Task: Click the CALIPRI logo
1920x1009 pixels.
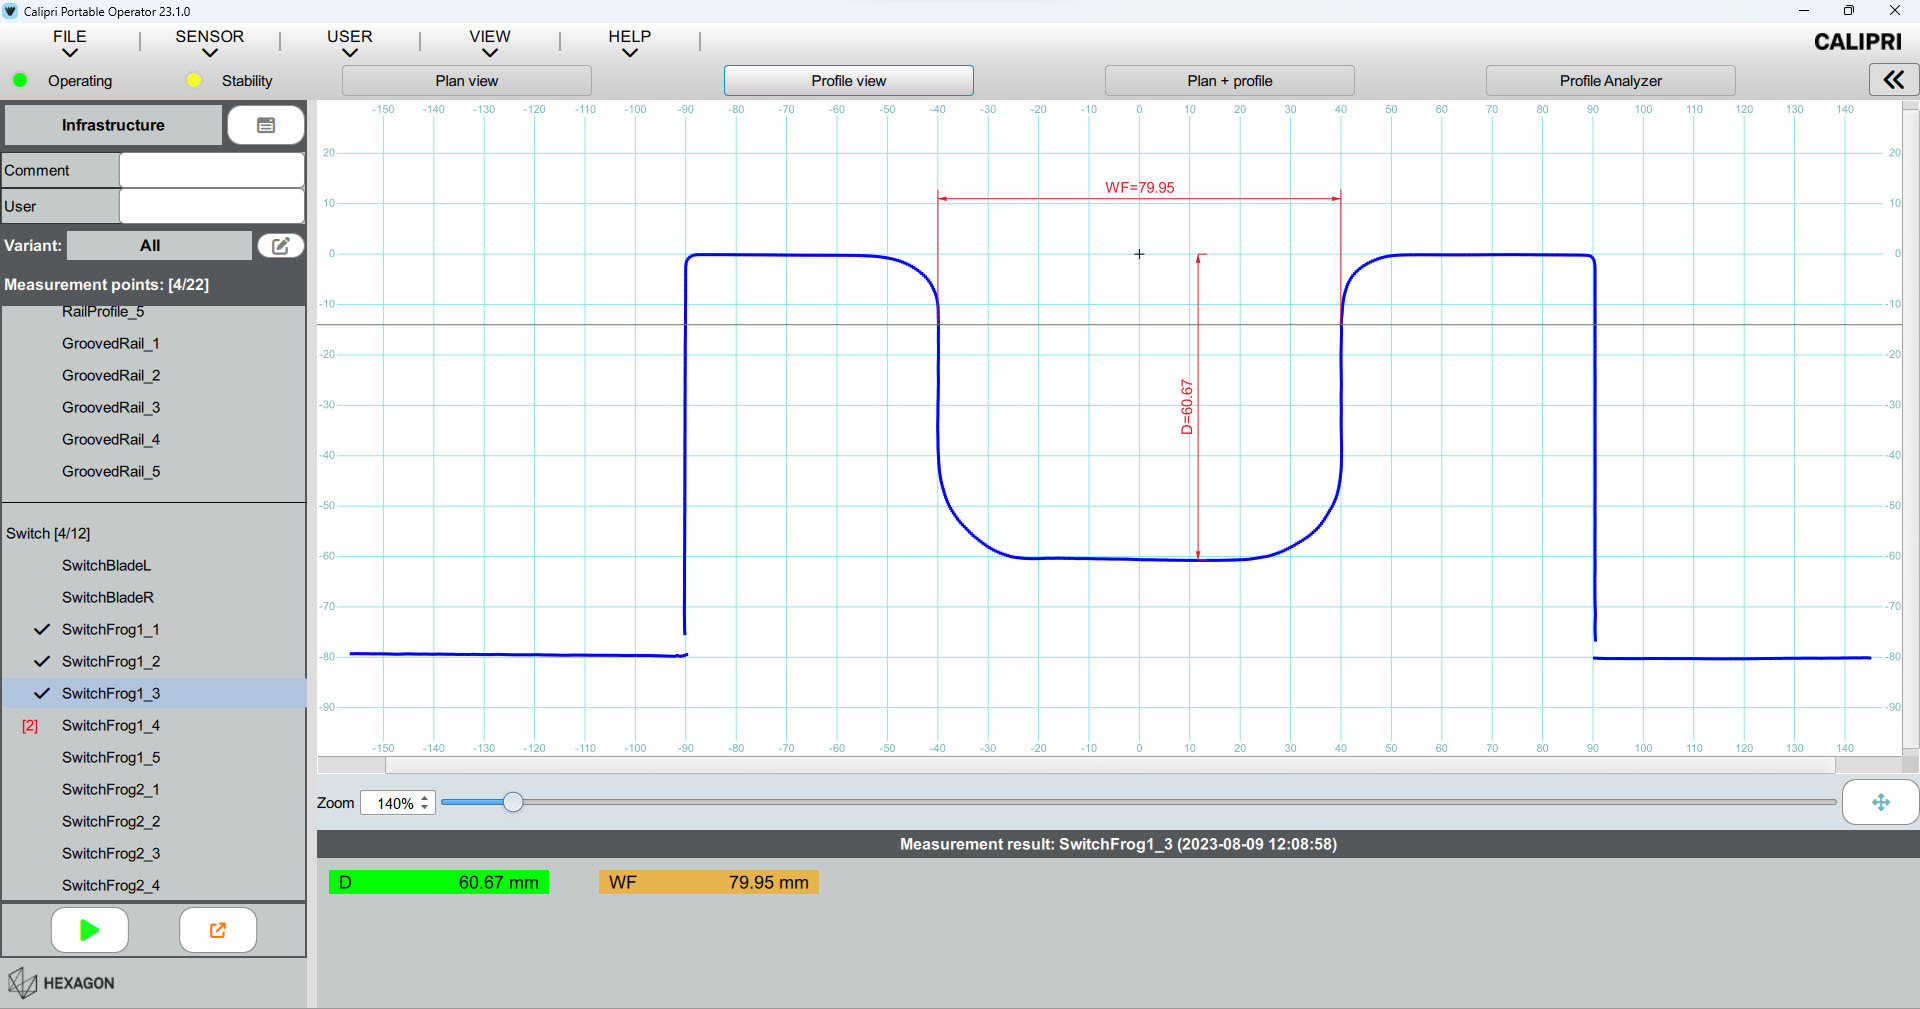Action: click(1857, 41)
